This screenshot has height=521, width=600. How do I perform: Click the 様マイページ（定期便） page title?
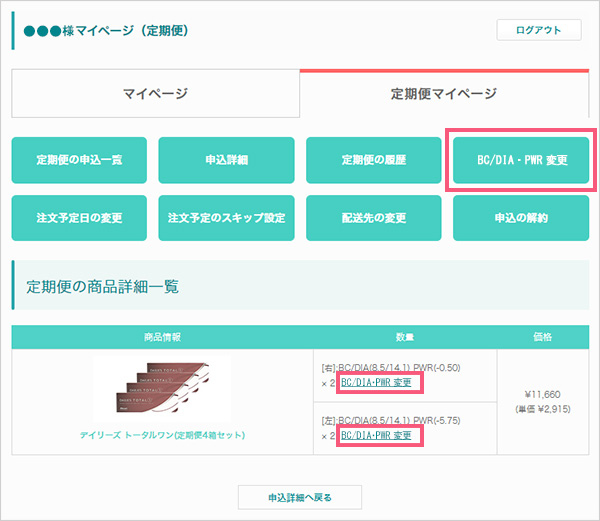[x=106, y=31]
